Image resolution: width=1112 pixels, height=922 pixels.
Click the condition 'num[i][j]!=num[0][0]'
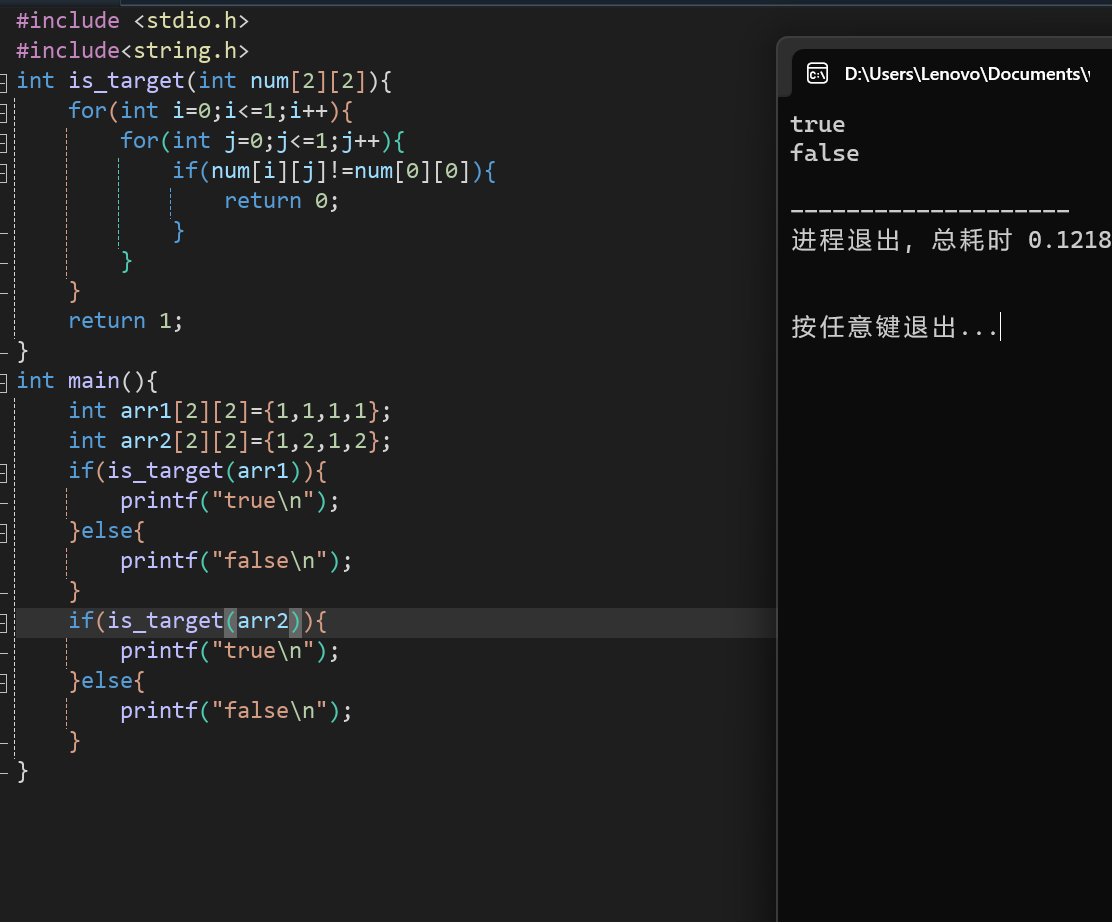[340, 171]
